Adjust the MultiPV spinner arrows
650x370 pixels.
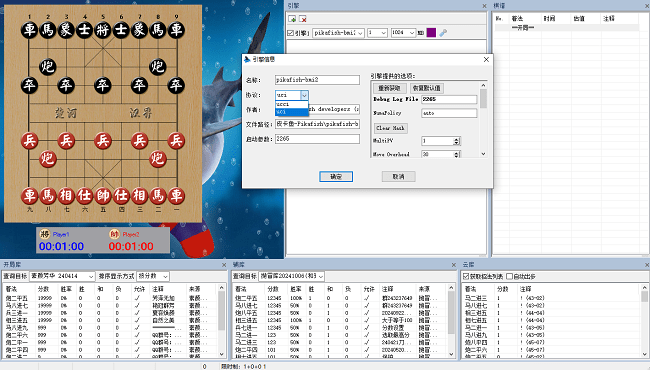(x=456, y=141)
